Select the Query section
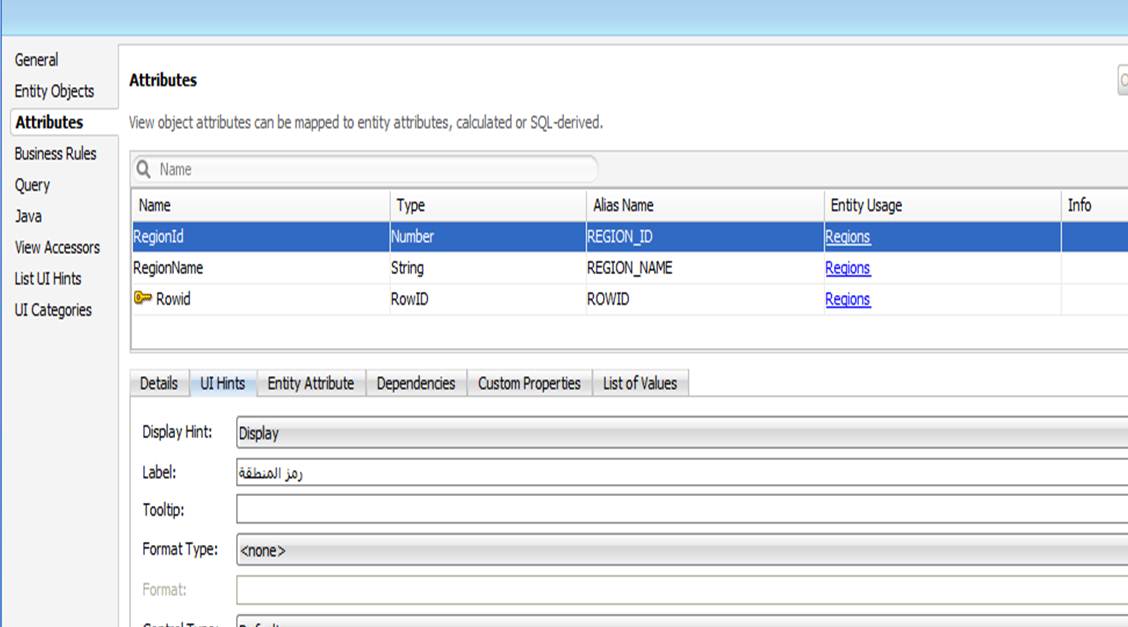Image resolution: width=1128 pixels, height=627 pixels. tap(32, 185)
